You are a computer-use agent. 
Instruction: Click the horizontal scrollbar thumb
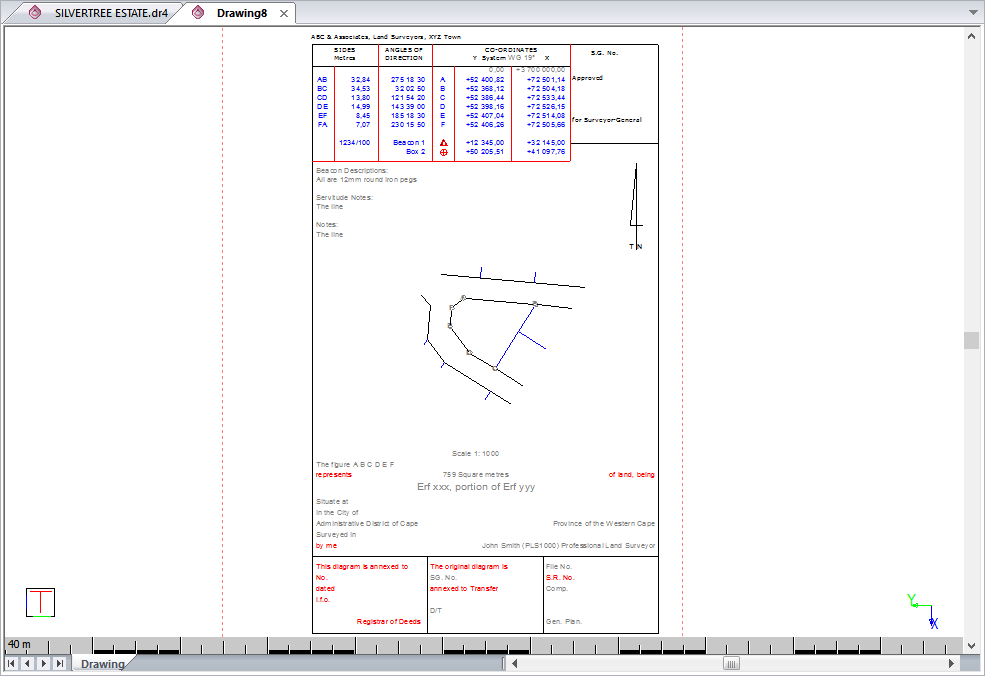pyautogui.click(x=732, y=663)
